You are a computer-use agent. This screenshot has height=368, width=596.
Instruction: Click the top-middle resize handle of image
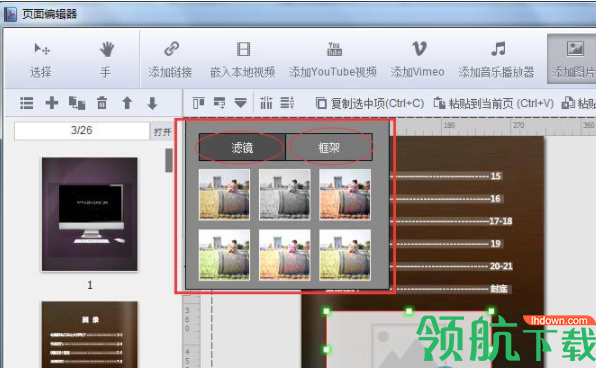tap(409, 311)
